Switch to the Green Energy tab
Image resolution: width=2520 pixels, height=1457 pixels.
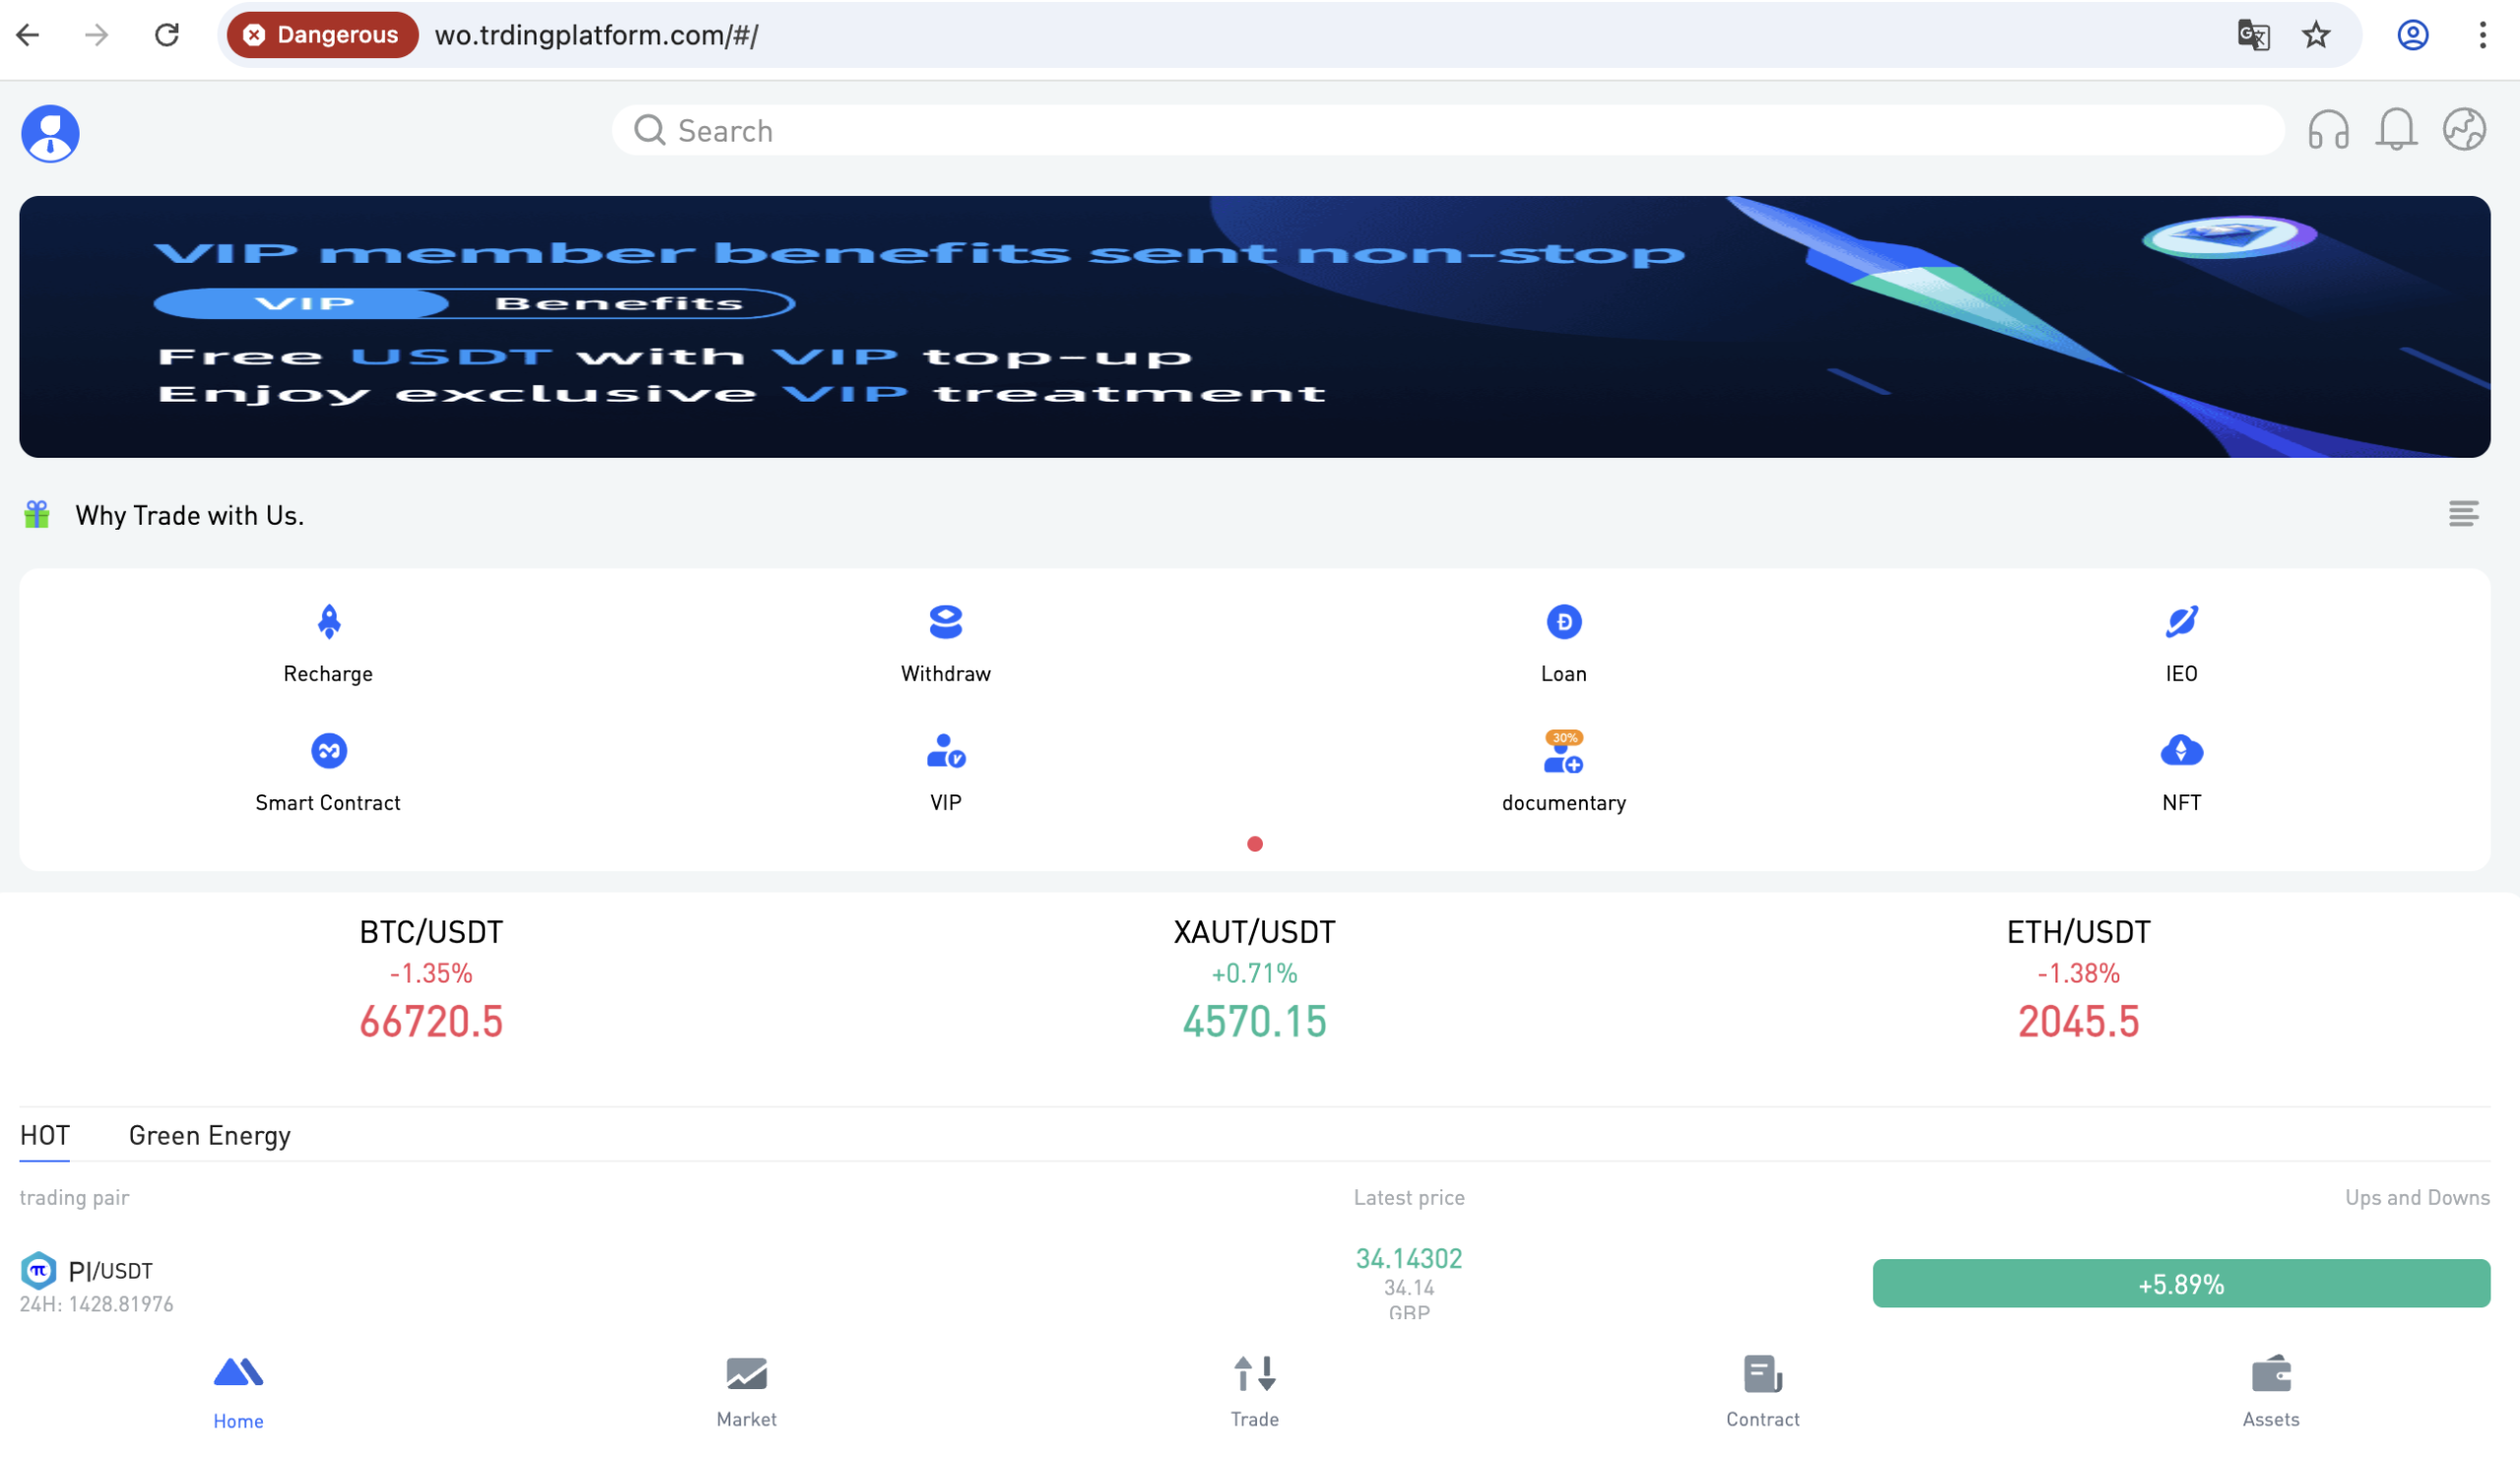(208, 1135)
